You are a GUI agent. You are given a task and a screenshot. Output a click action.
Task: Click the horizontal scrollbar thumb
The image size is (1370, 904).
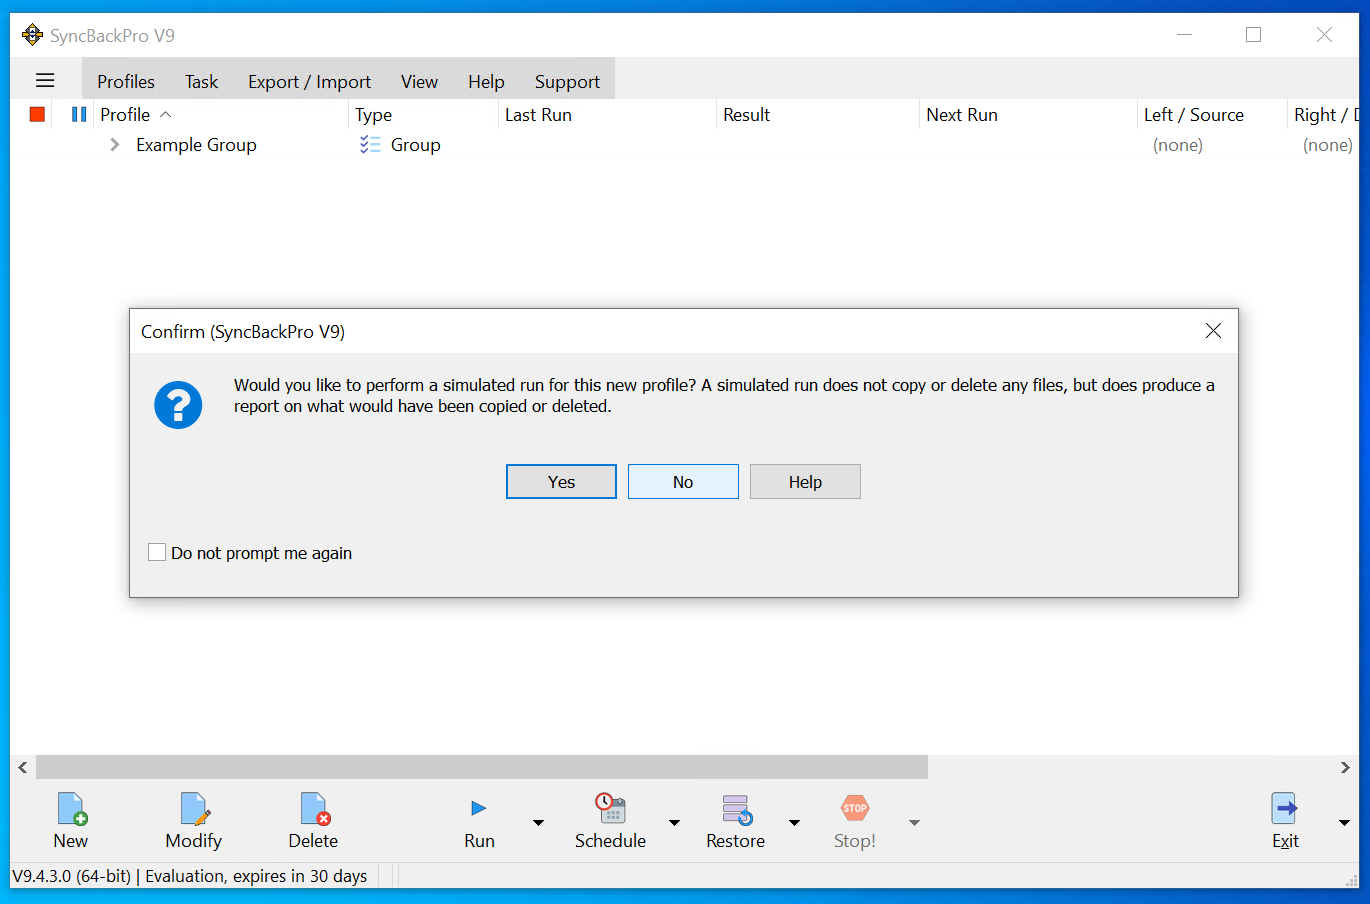tap(482, 767)
